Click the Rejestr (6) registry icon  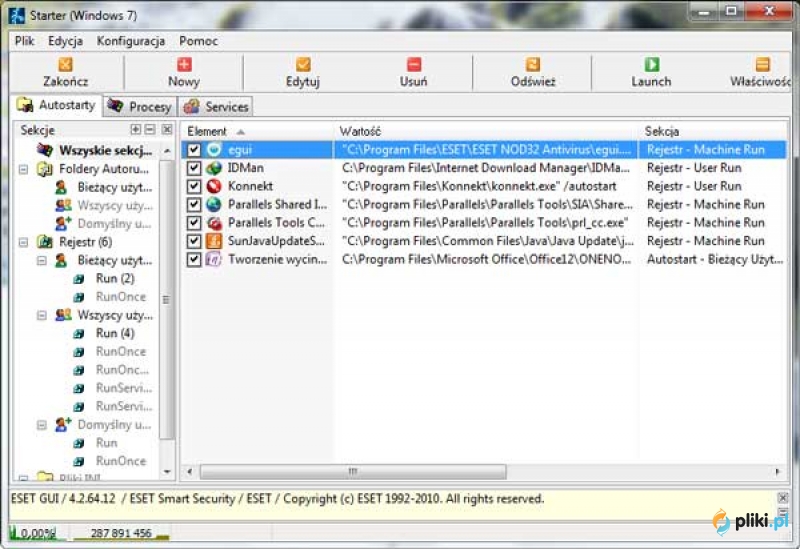[45, 242]
